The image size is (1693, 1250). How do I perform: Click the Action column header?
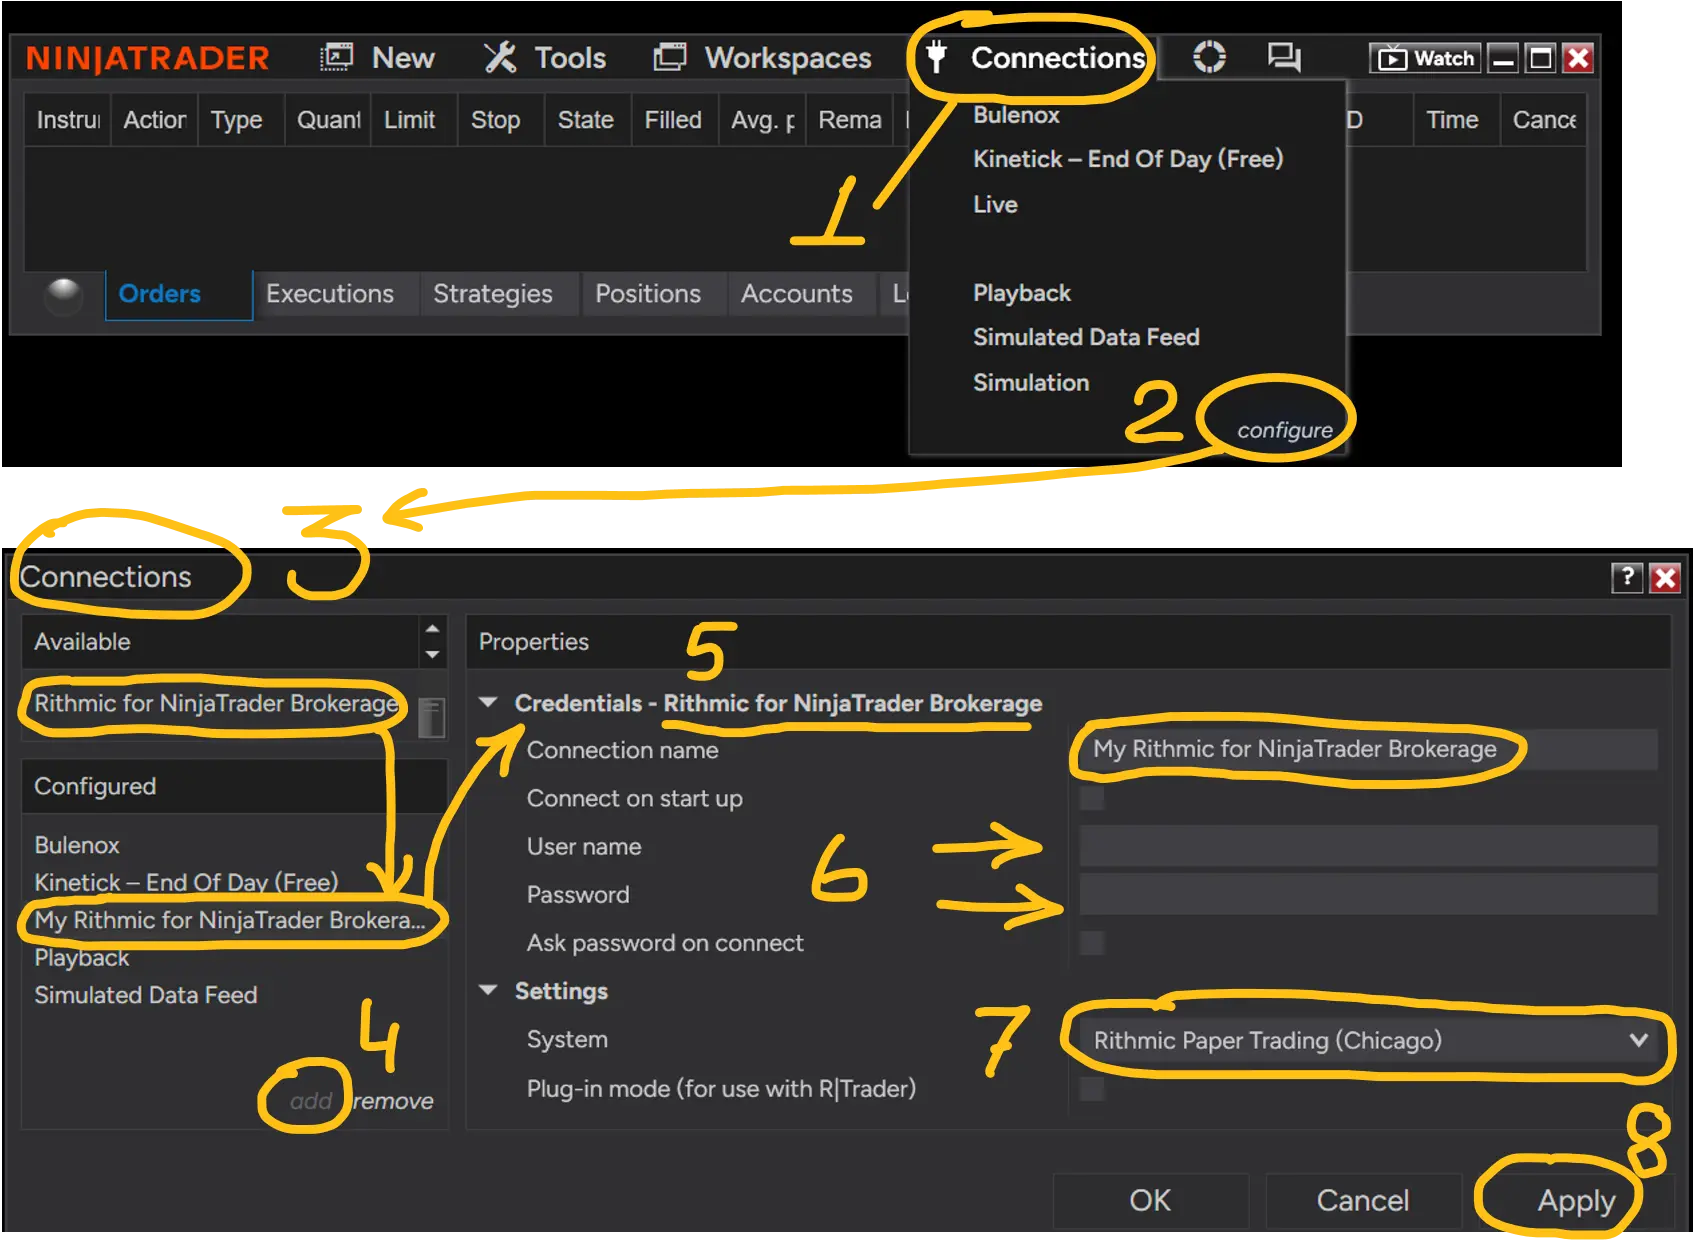[154, 120]
